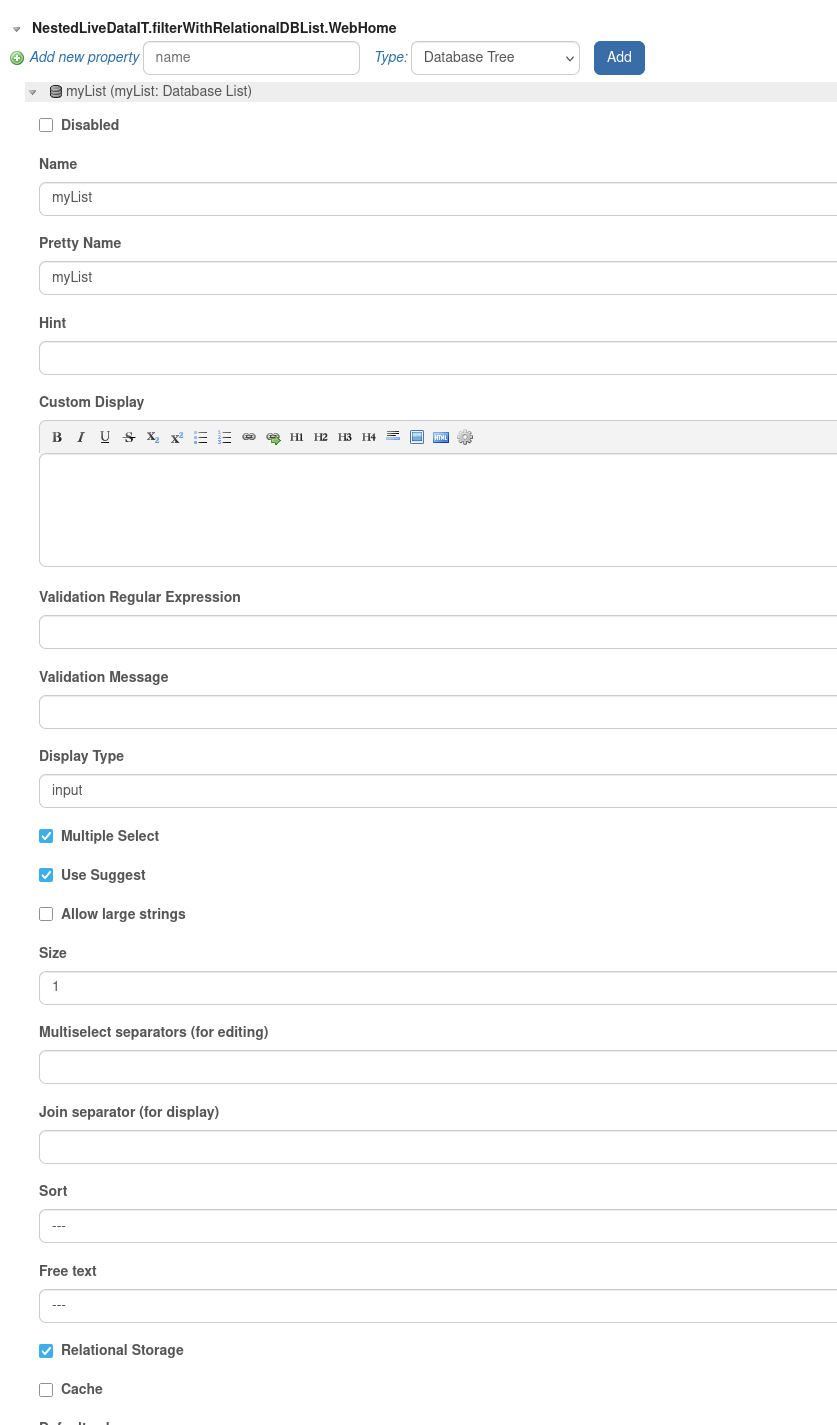This screenshot has width=837, height=1425.
Task: Apply italic in Custom Display toolbar
Action: (81, 437)
